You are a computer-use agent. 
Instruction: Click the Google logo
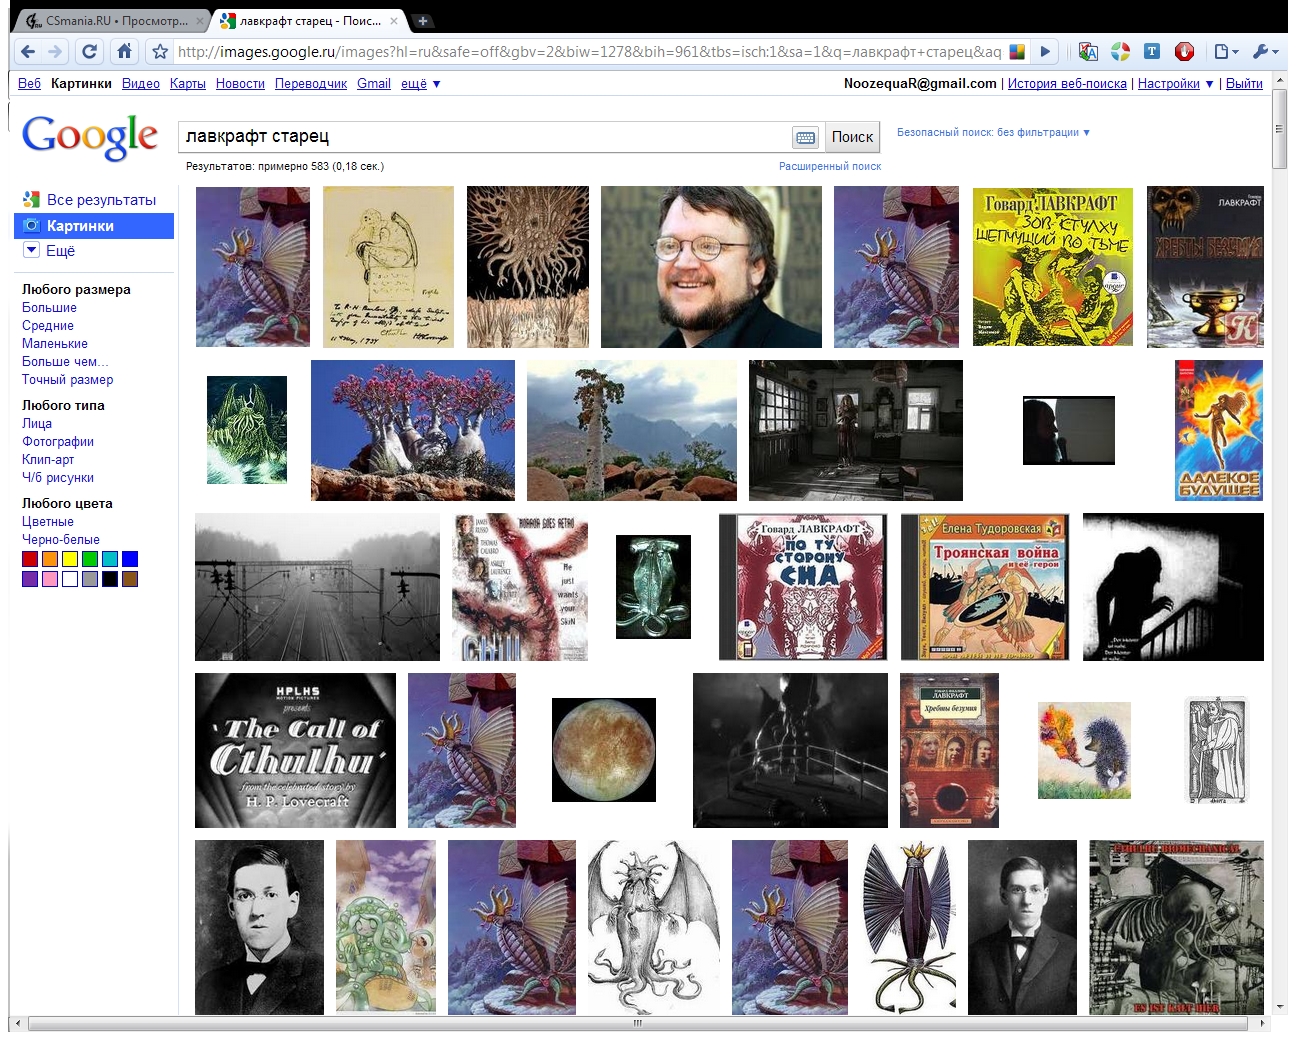[x=90, y=136]
